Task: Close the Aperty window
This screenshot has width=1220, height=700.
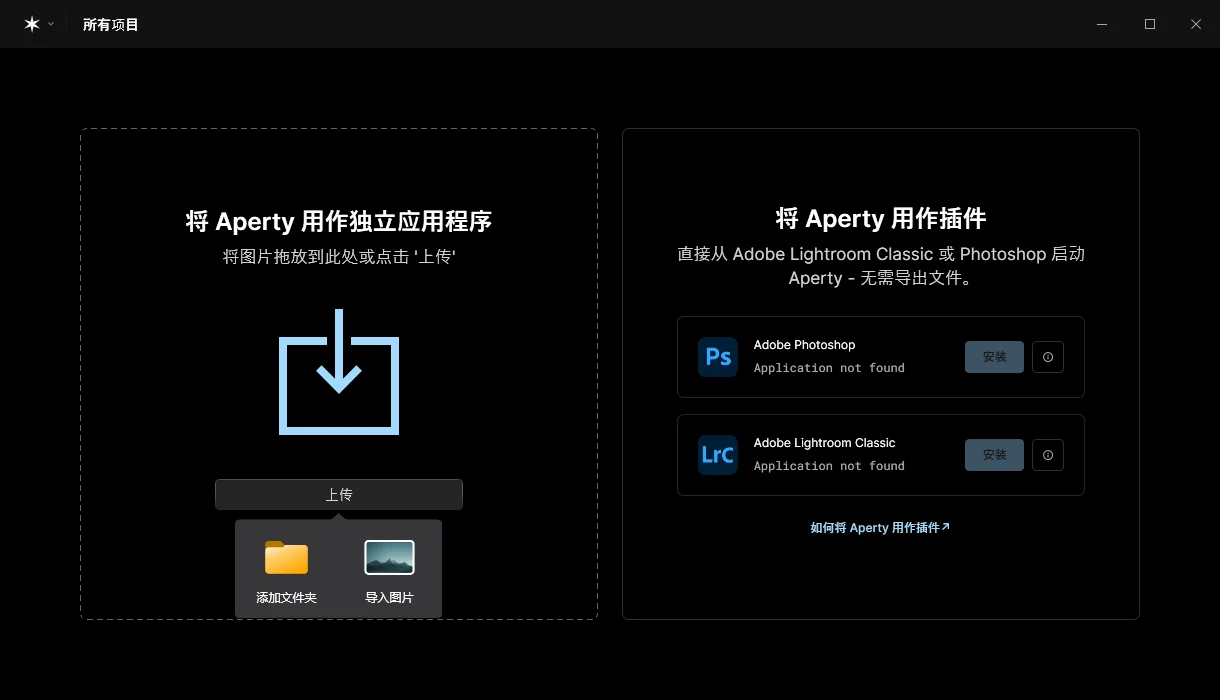Action: tap(1196, 24)
